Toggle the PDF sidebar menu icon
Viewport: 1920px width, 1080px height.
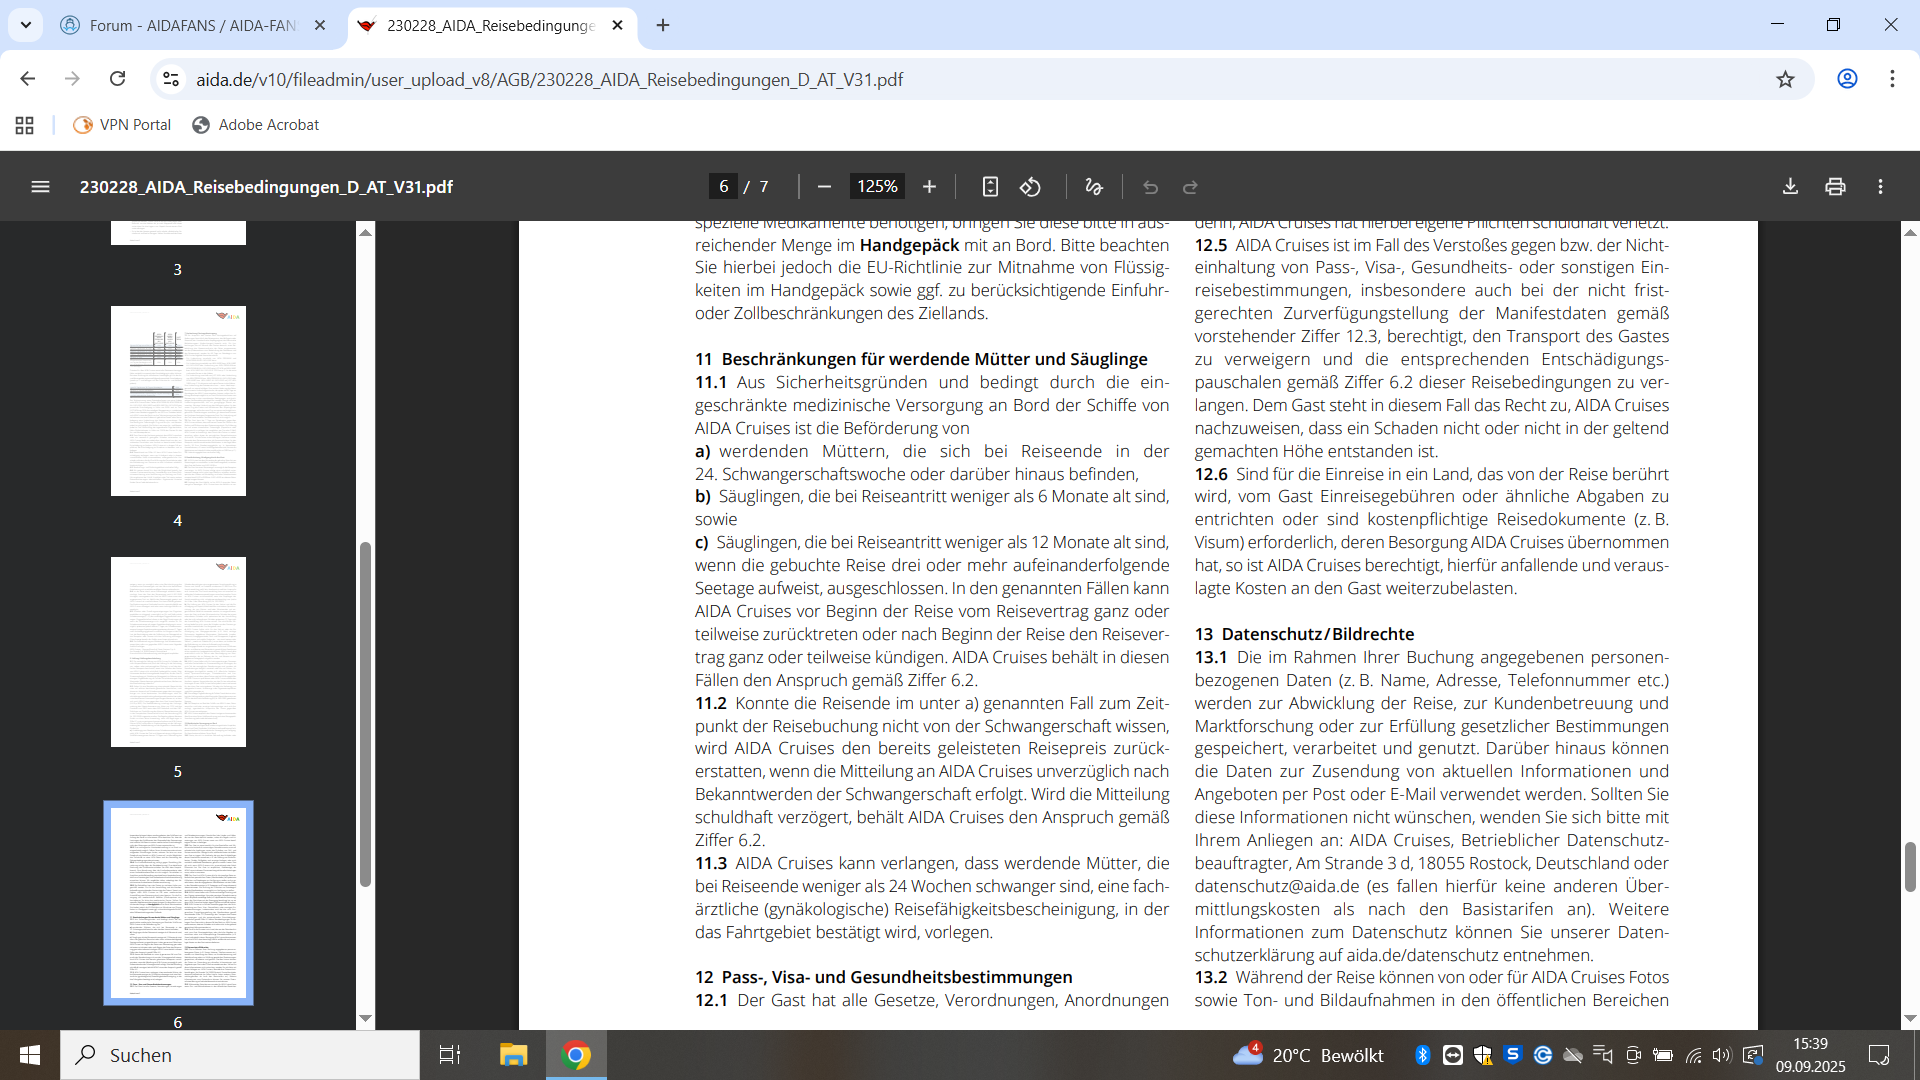(40, 187)
